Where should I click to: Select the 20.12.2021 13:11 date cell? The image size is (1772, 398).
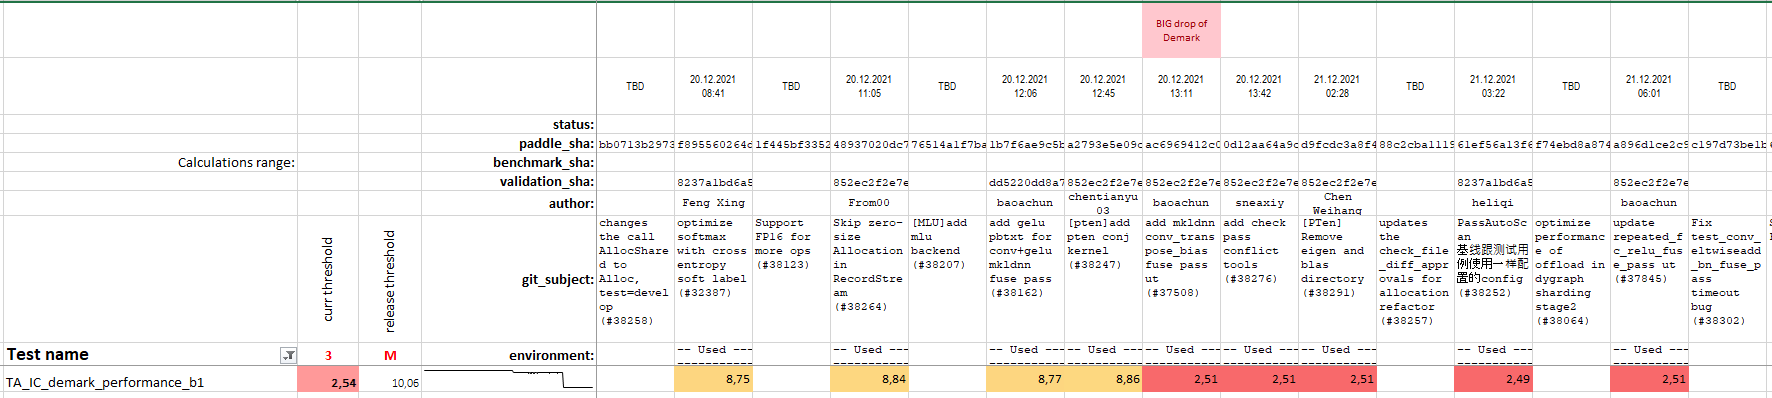(1181, 86)
